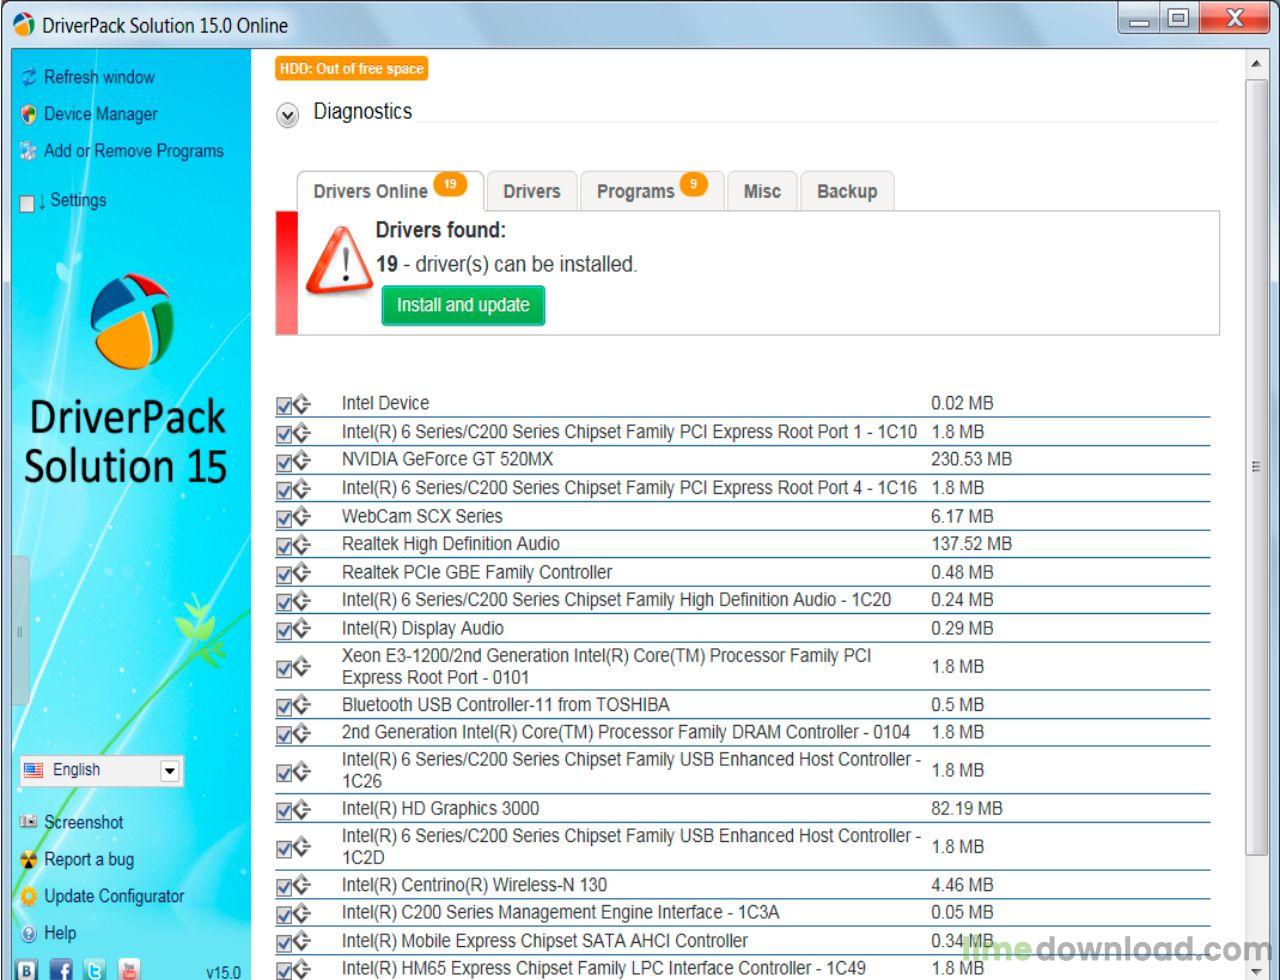Click the Update Configurator gear icon
Screen dimensions: 1280x980
point(28,896)
